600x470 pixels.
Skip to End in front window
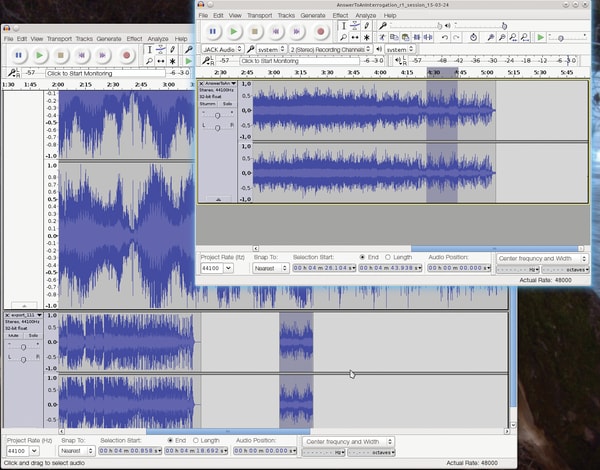point(297,32)
